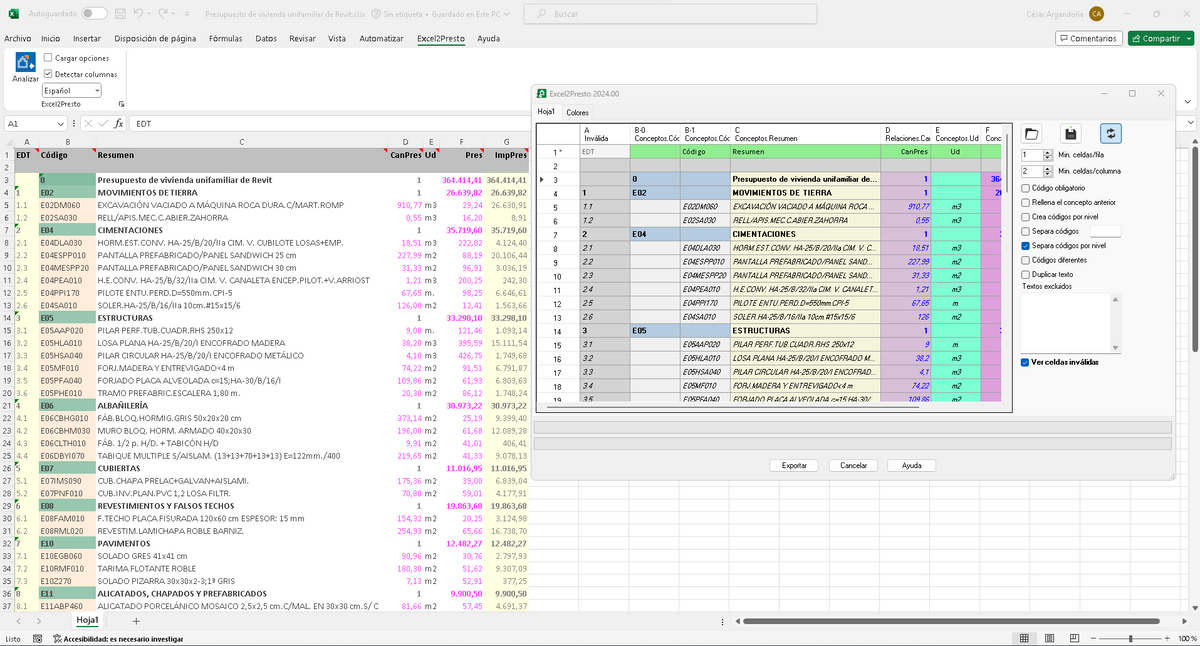This screenshot has width=1200, height=646.
Task: Enable the Código obligatorio checkbox
Action: [1025, 188]
